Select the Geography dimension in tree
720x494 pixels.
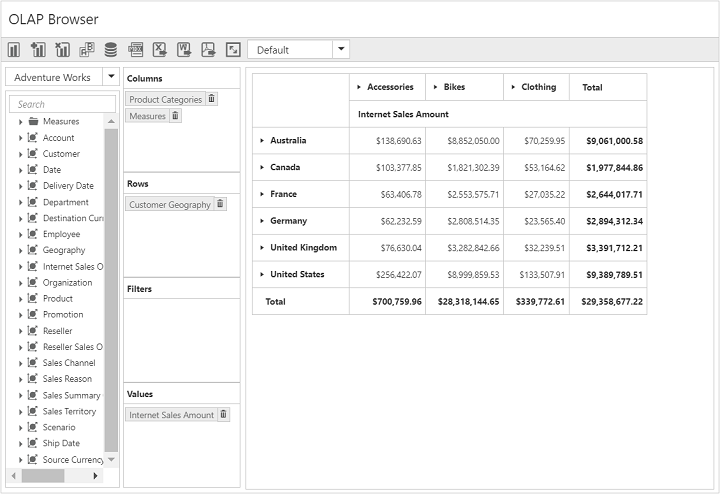(x=63, y=250)
